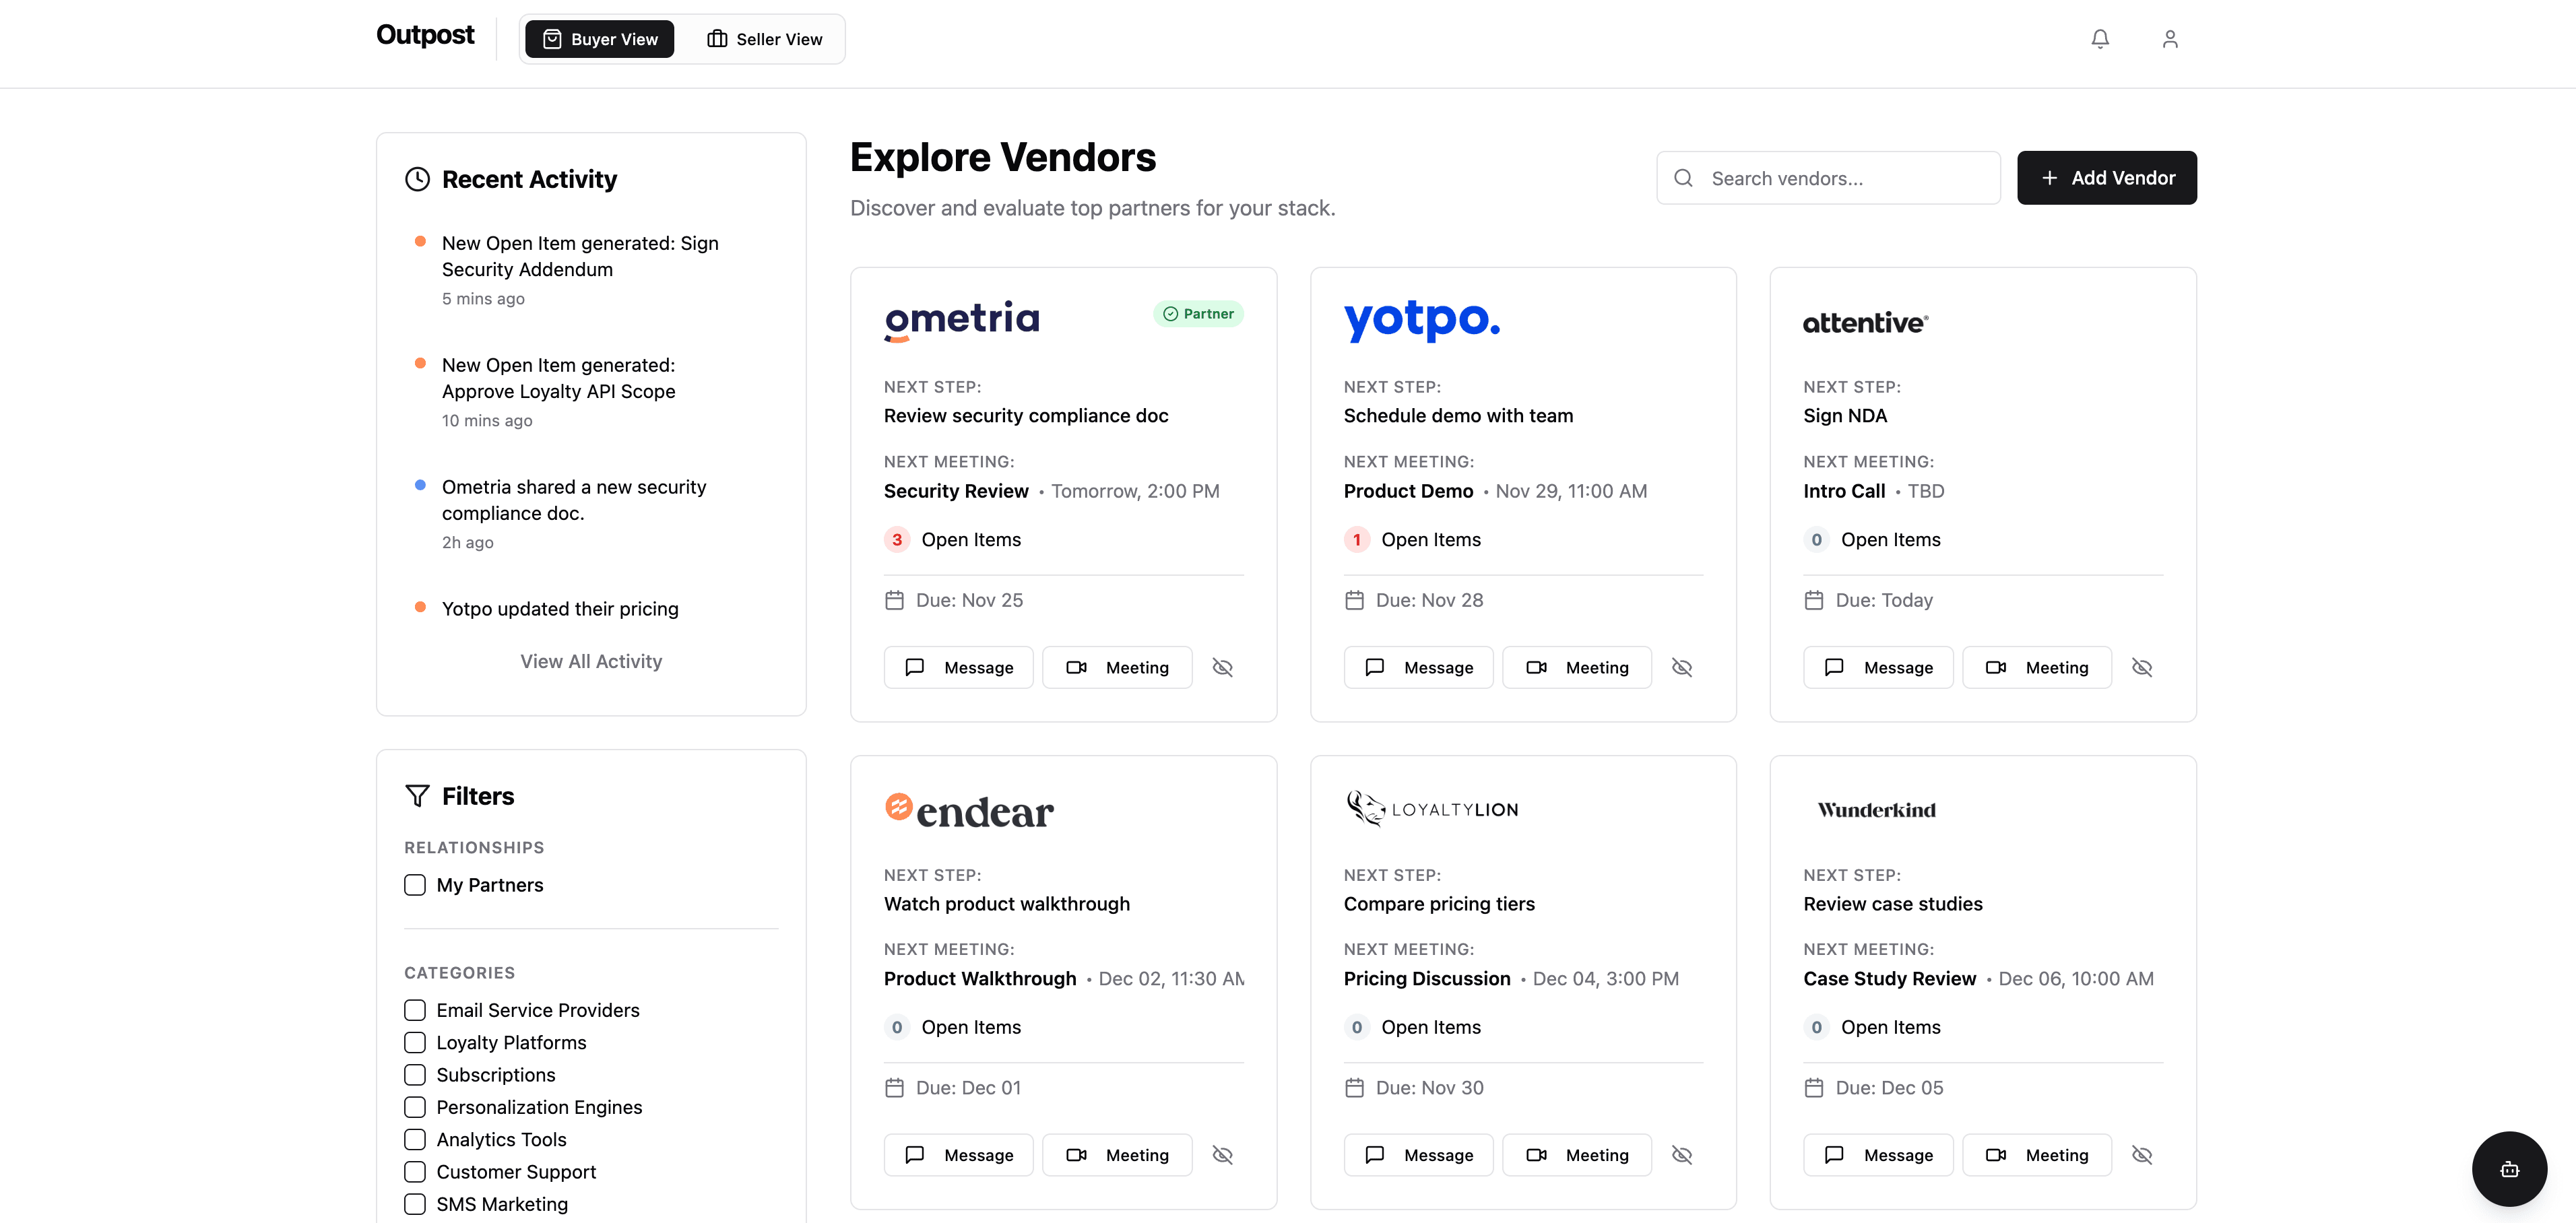Click the Add Vendor button

[2106, 177]
